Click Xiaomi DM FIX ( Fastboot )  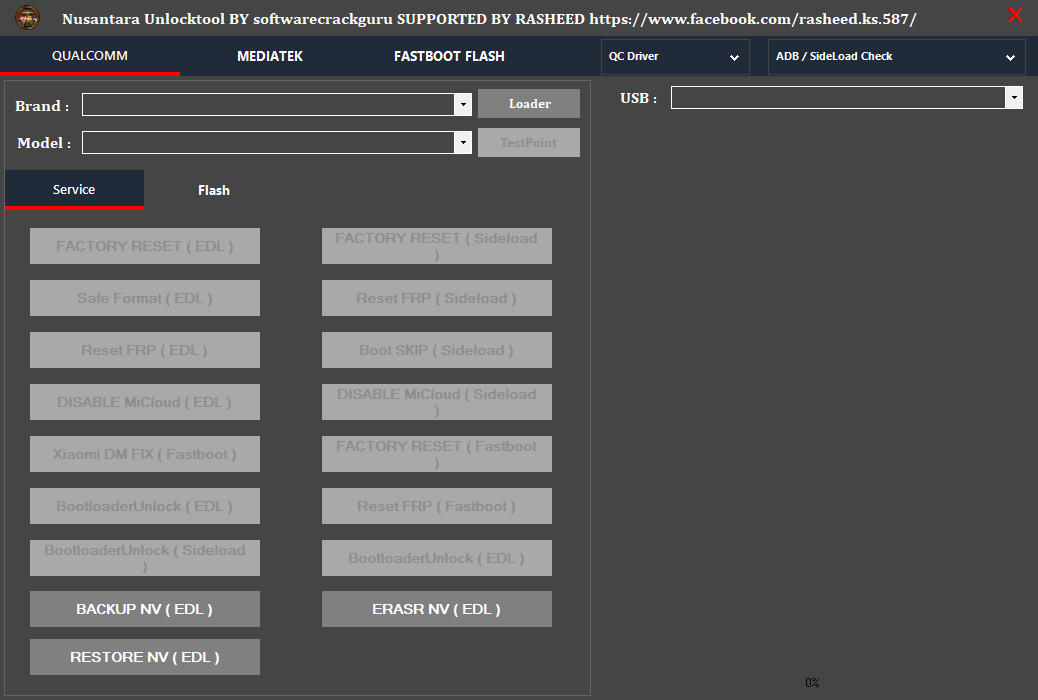tap(144, 453)
